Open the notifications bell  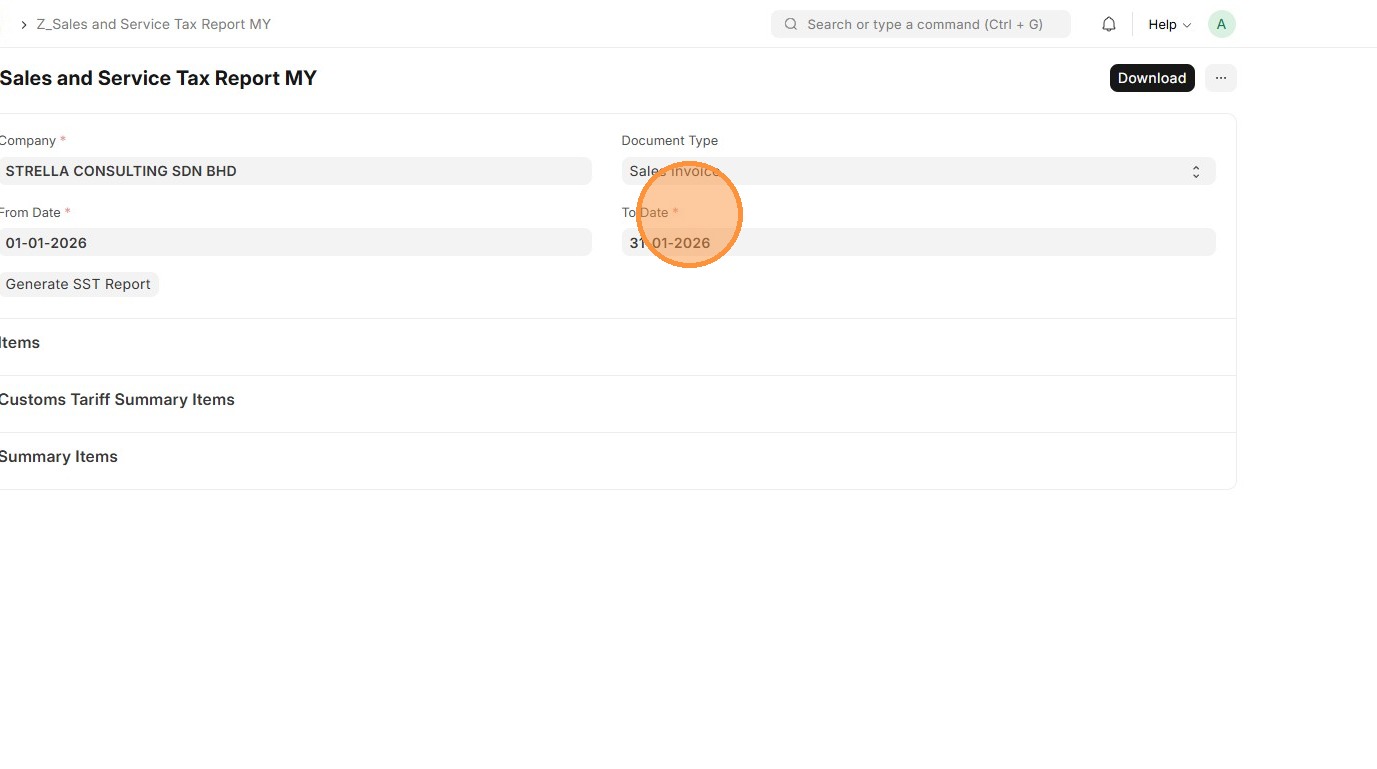coord(1109,24)
